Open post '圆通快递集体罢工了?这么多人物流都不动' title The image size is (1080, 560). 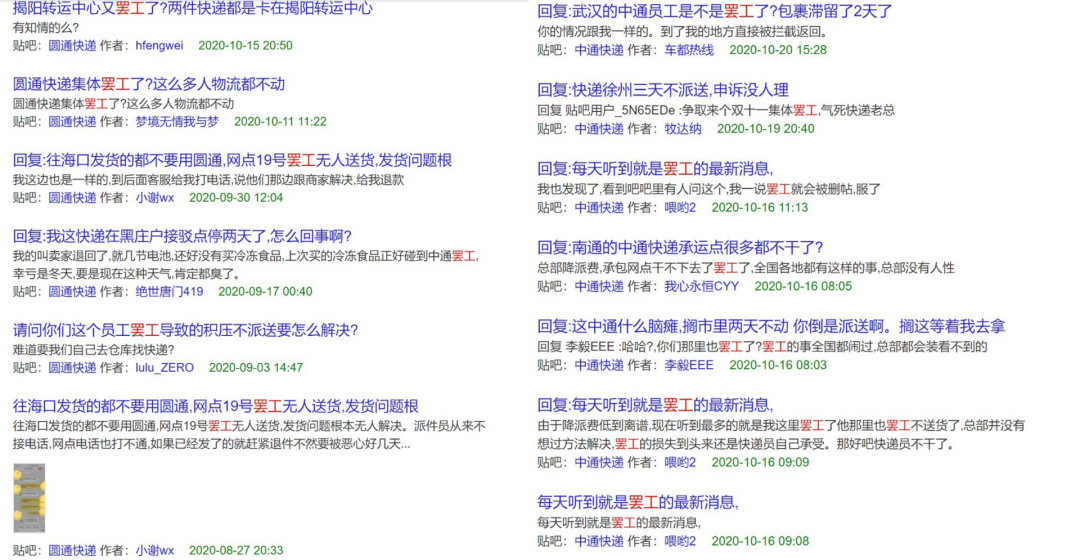pos(149,84)
